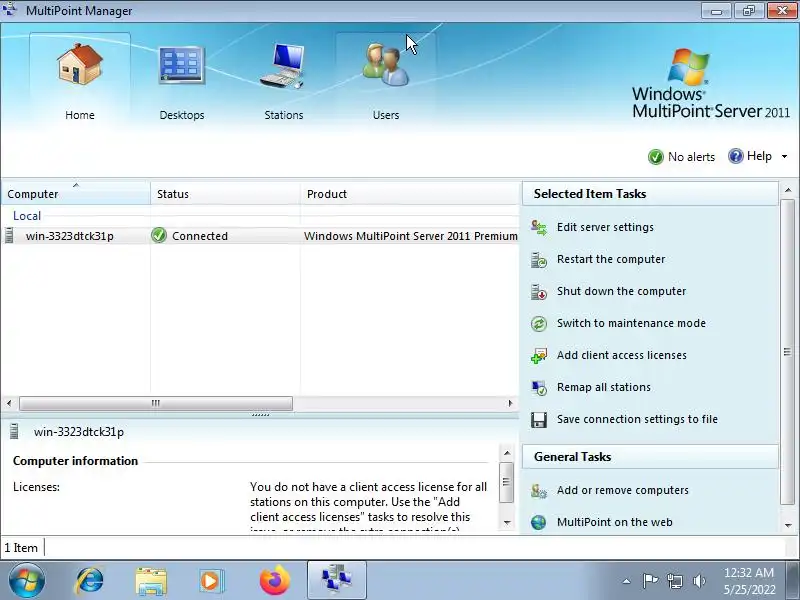Choose Add or remove computers task

coord(622,490)
